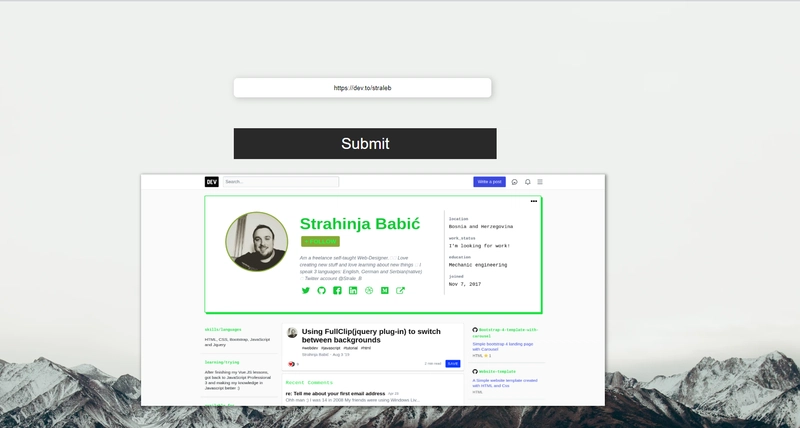Click the DEV search box
This screenshot has height=428, width=800.
point(280,182)
